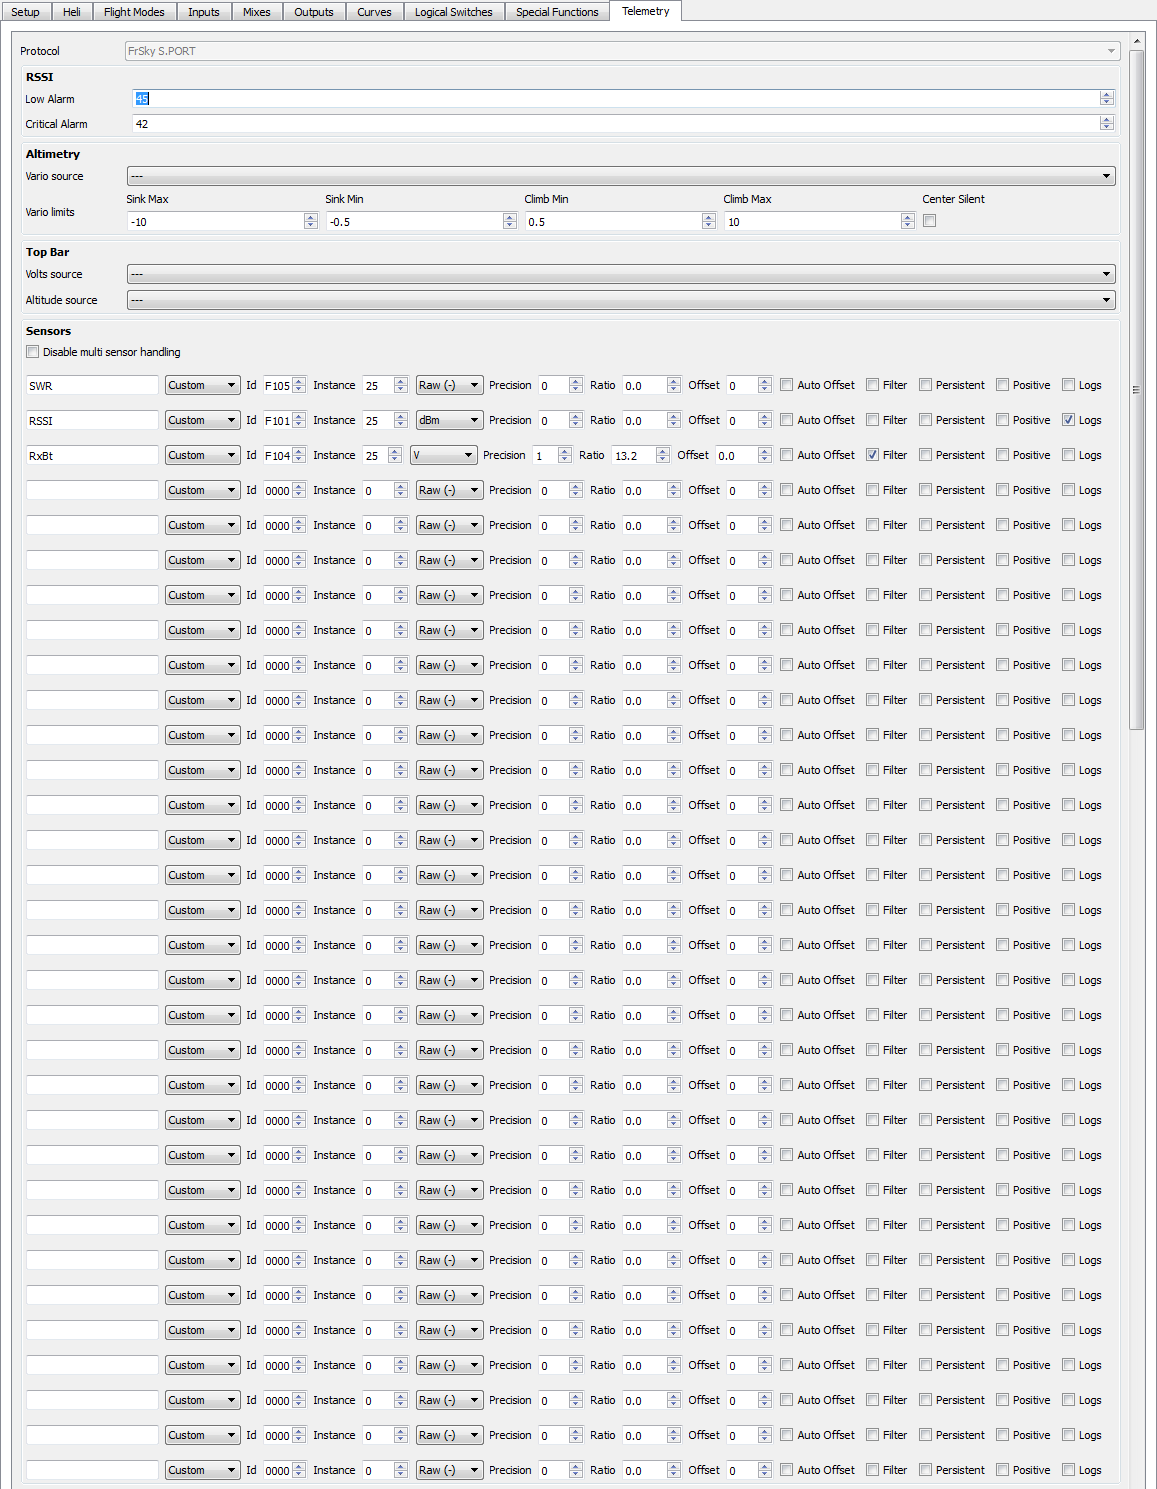Expand the Vario source dropdown
This screenshot has height=1489, width=1157.
click(620, 176)
